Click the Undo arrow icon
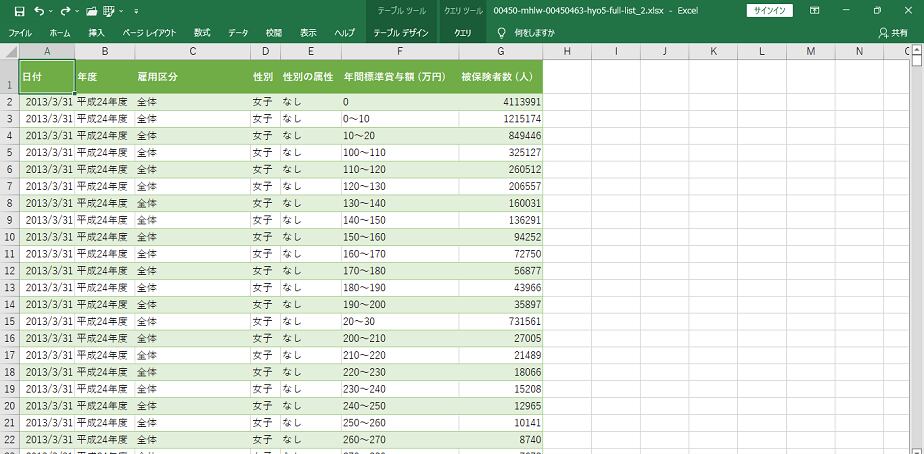This screenshot has height=454, width=924. pyautogui.click(x=40, y=11)
